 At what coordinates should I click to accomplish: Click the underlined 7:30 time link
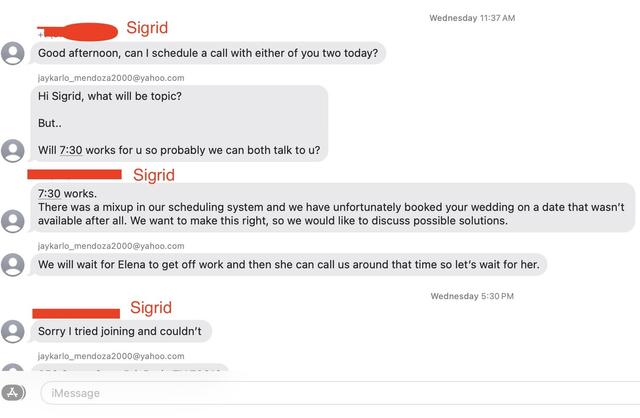tap(71, 150)
